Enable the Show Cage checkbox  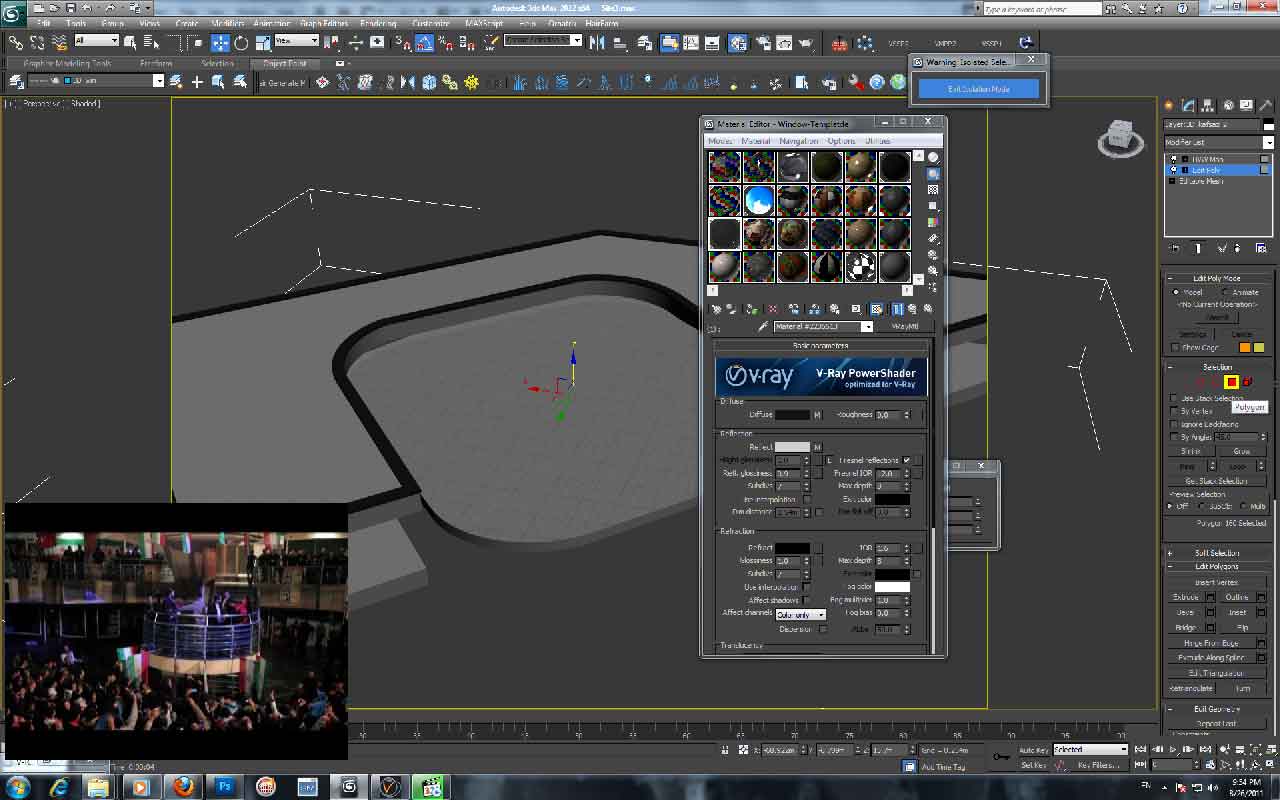[x=1174, y=347]
